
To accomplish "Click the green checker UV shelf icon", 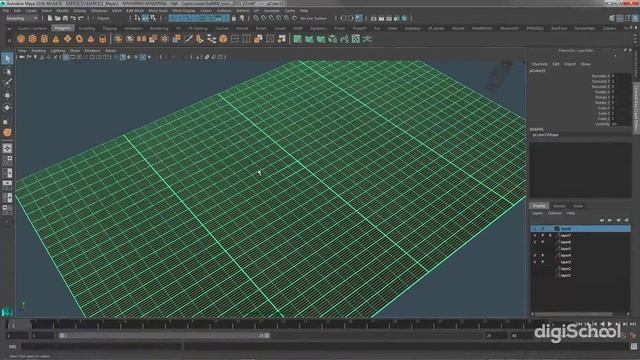I will tap(356, 39).
